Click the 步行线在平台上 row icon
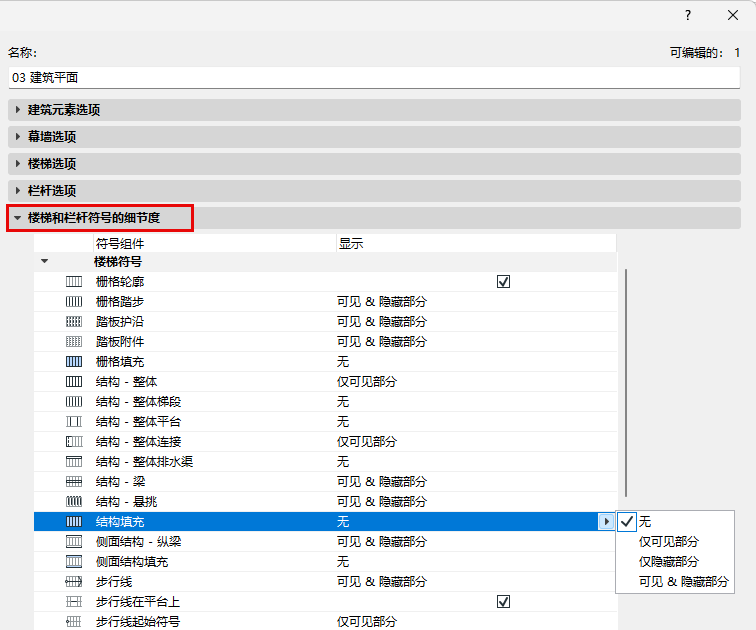Image resolution: width=756 pixels, height=630 pixels. pos(74,602)
